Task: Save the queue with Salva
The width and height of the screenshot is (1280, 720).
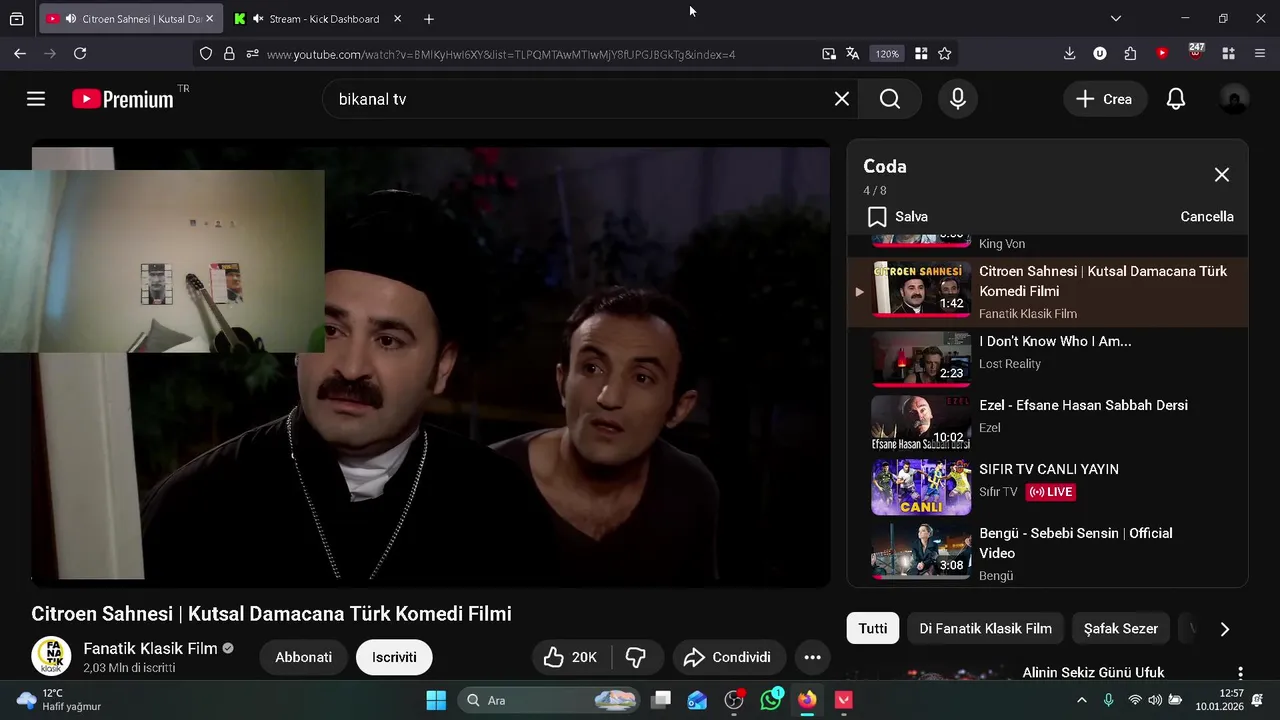Action: [898, 216]
